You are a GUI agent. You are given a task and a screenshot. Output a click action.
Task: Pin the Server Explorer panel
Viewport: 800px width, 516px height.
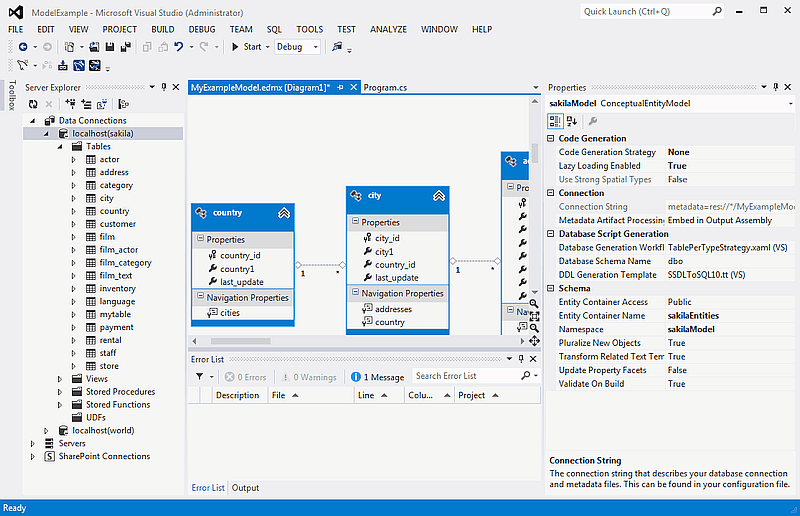[x=164, y=87]
